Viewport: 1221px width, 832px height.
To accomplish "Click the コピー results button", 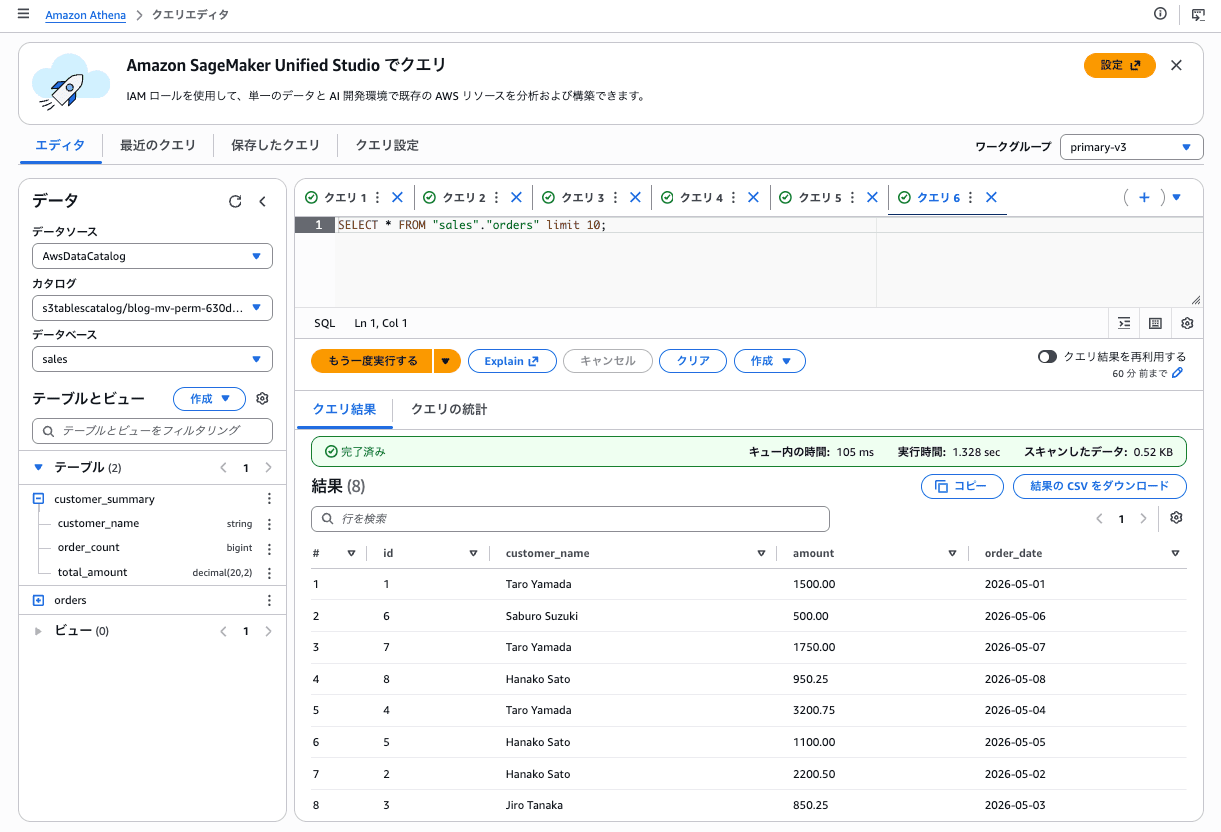I will coord(961,486).
